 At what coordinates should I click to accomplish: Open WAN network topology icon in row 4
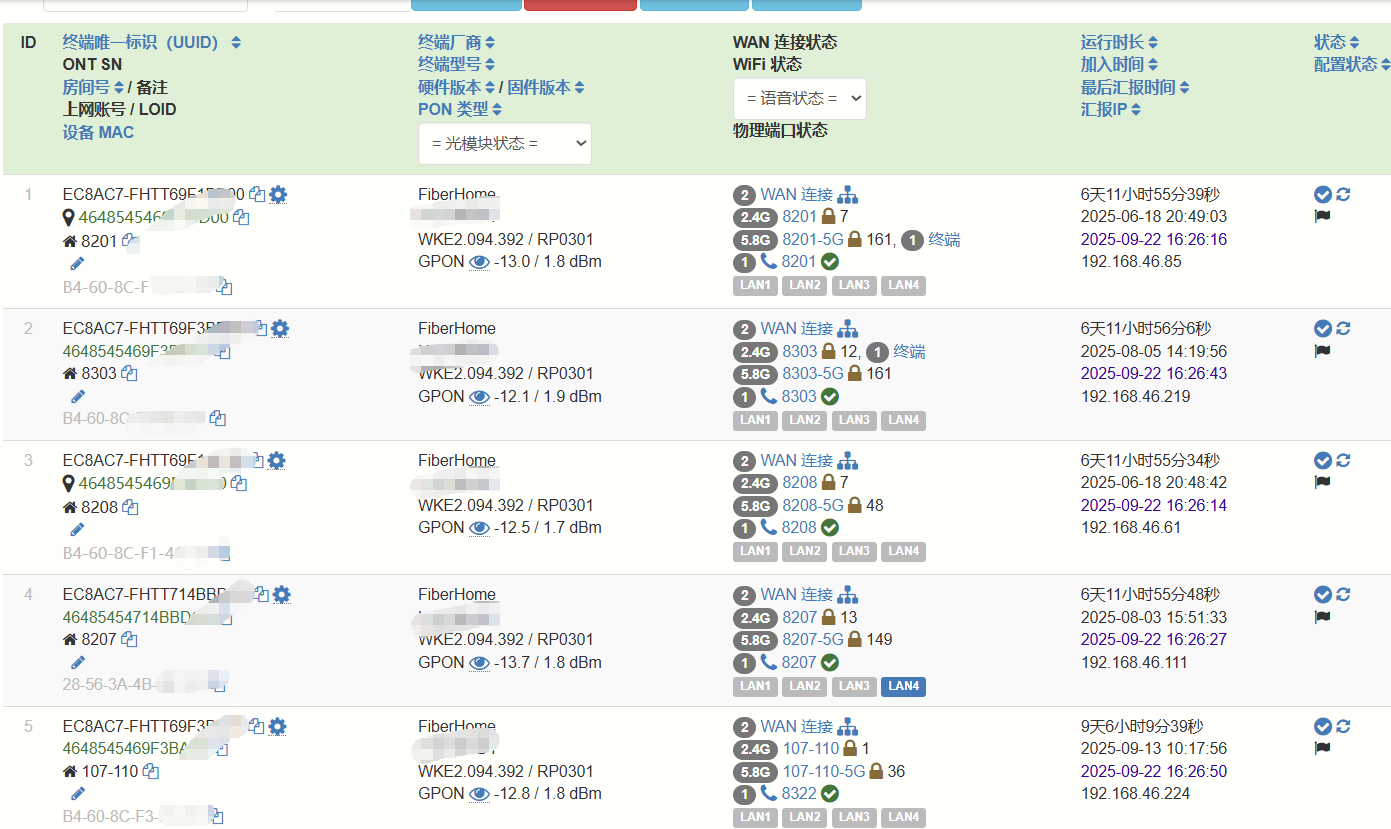pos(848,595)
